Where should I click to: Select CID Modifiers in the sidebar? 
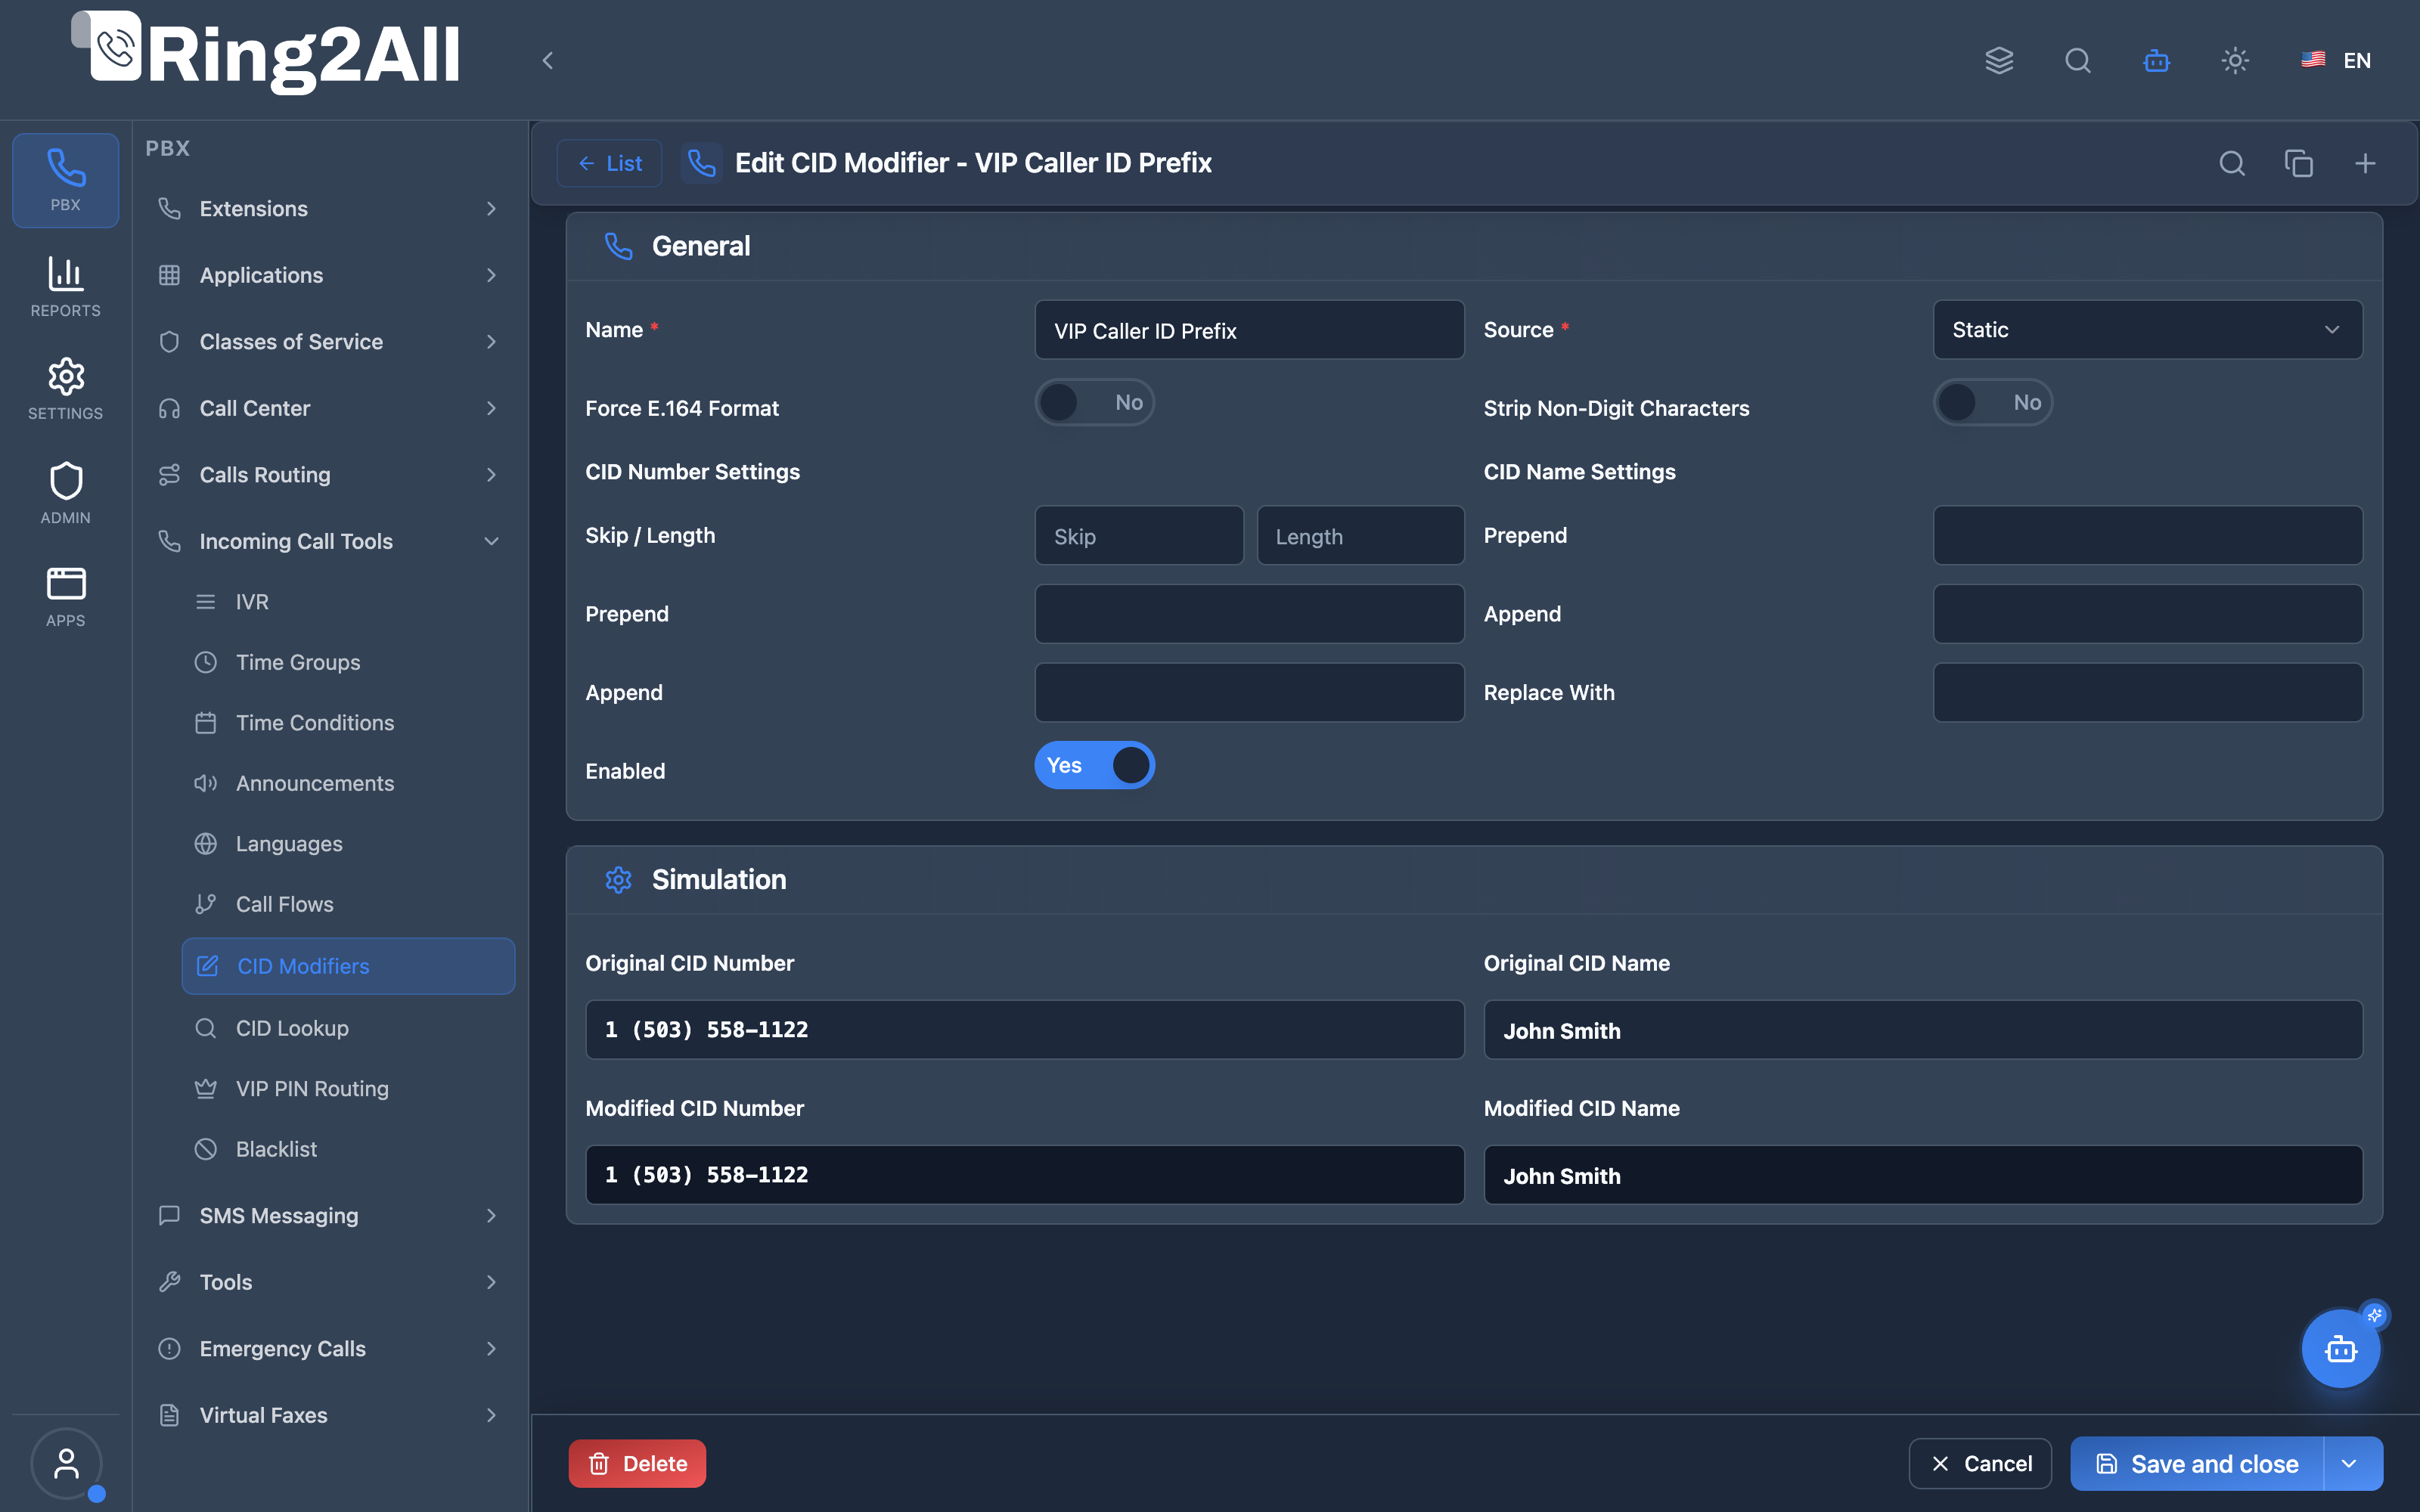[349, 966]
